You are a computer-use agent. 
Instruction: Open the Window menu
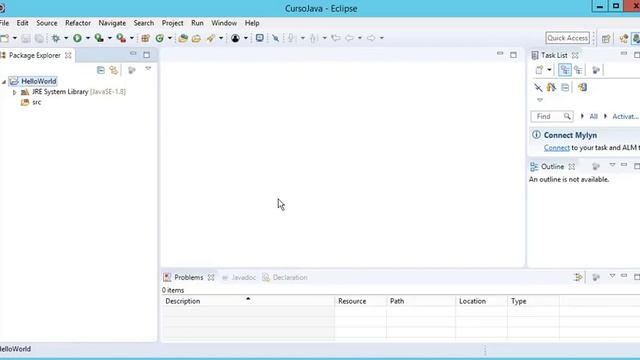pyautogui.click(x=224, y=23)
